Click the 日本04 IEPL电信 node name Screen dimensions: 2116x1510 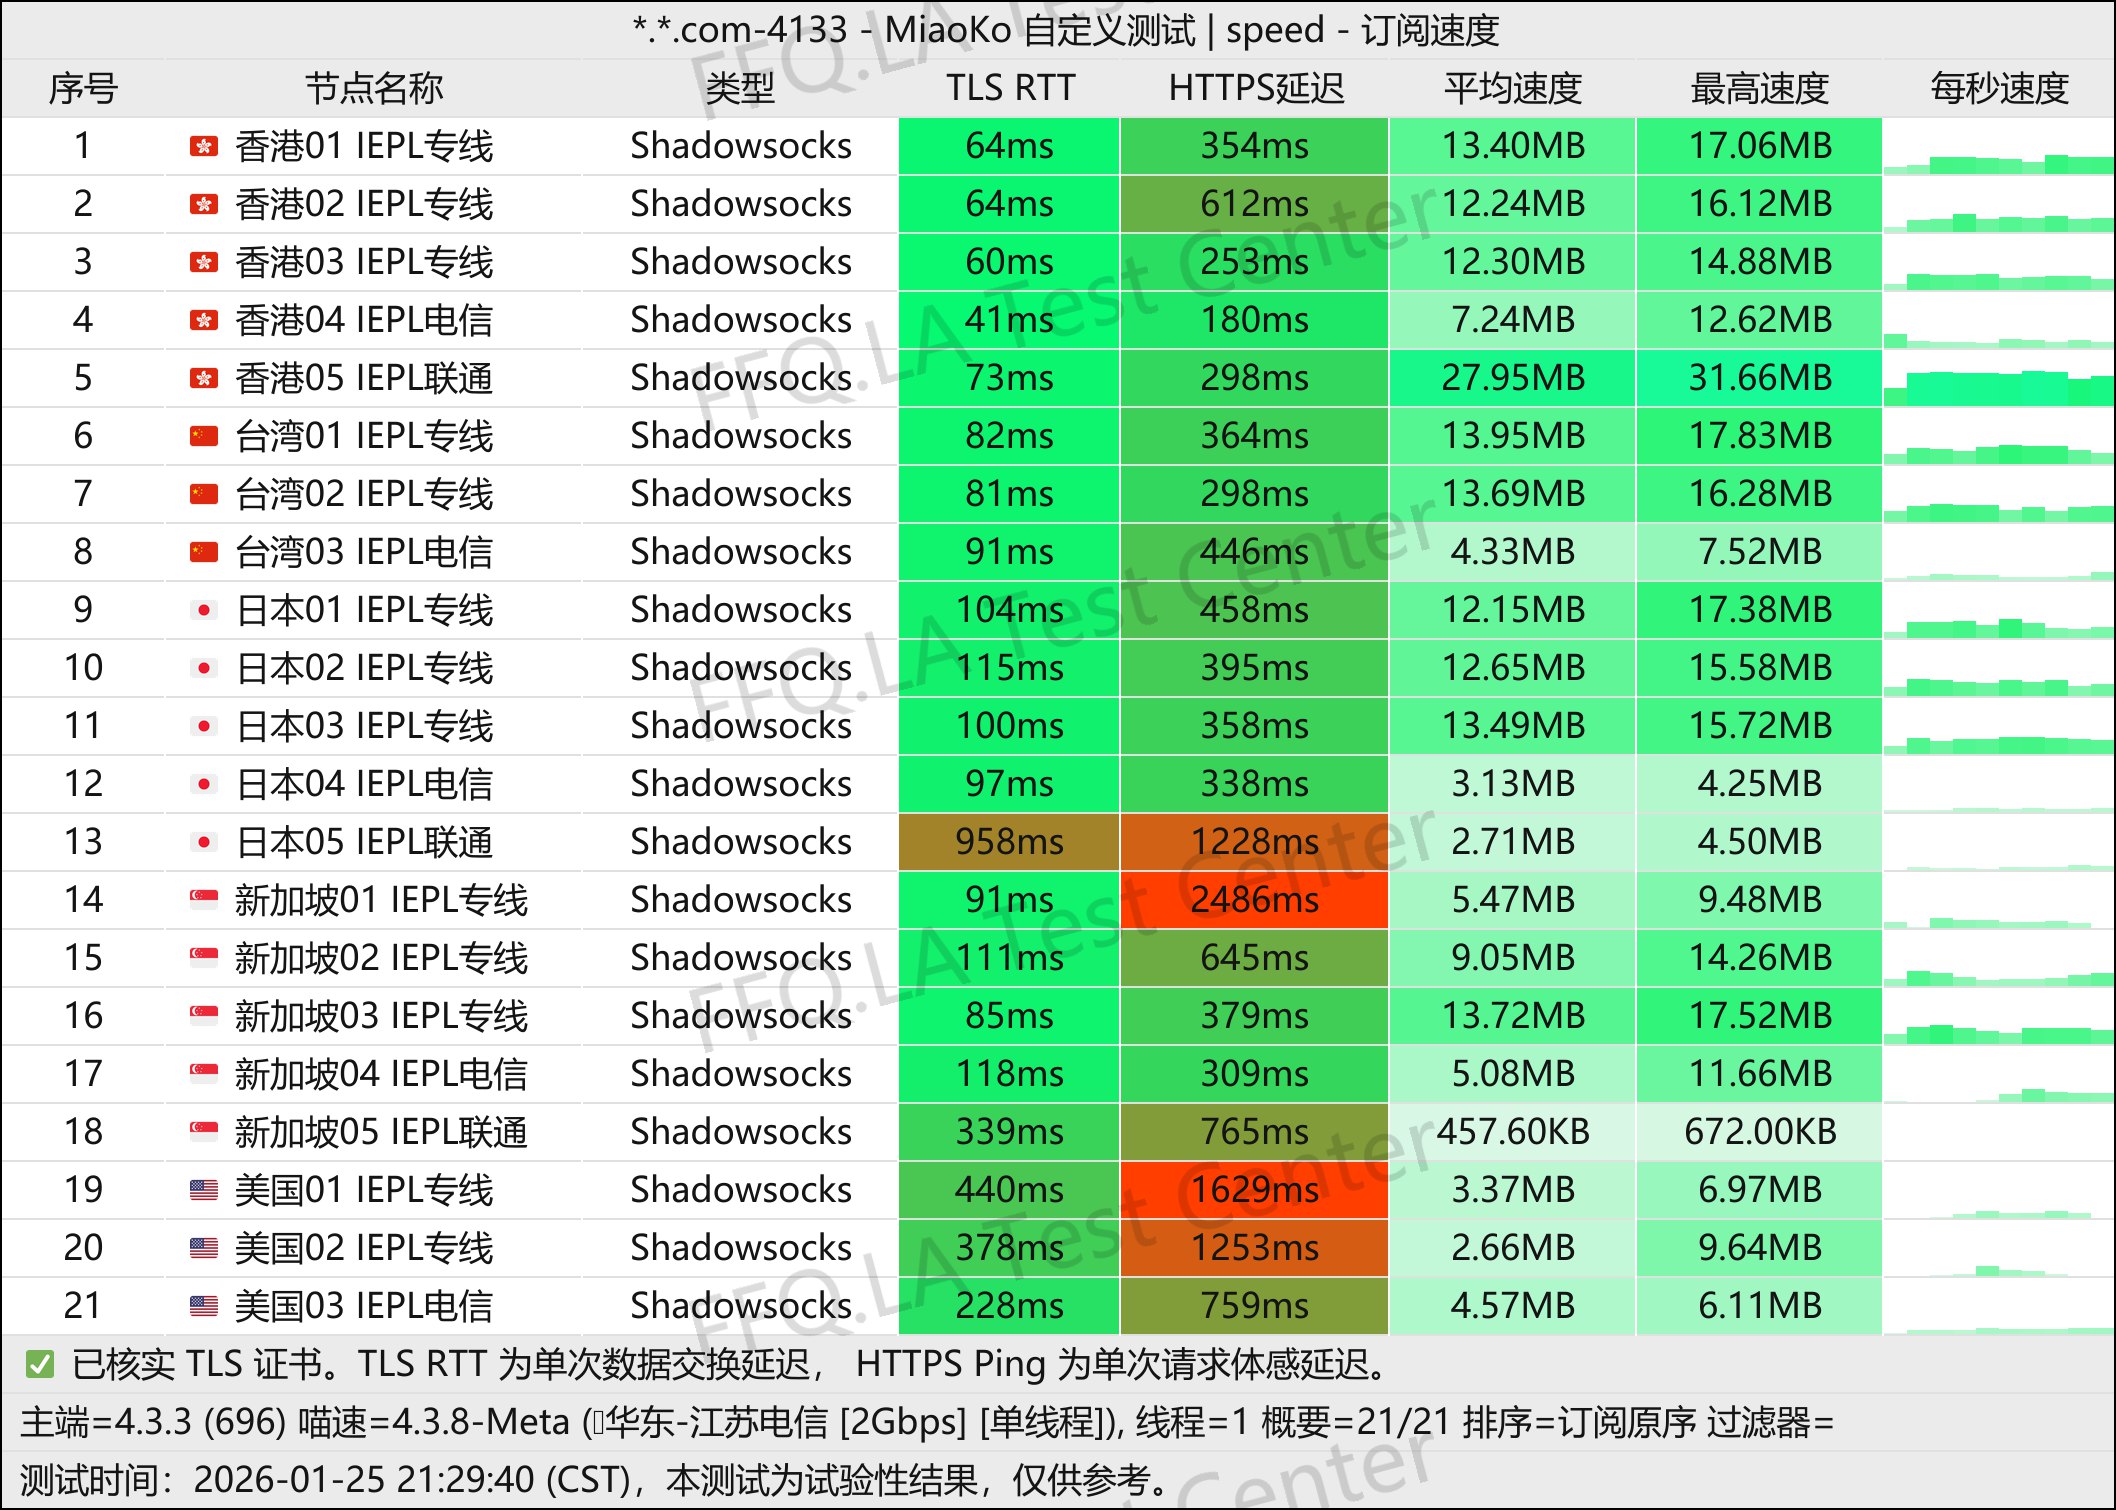pyautogui.click(x=364, y=785)
